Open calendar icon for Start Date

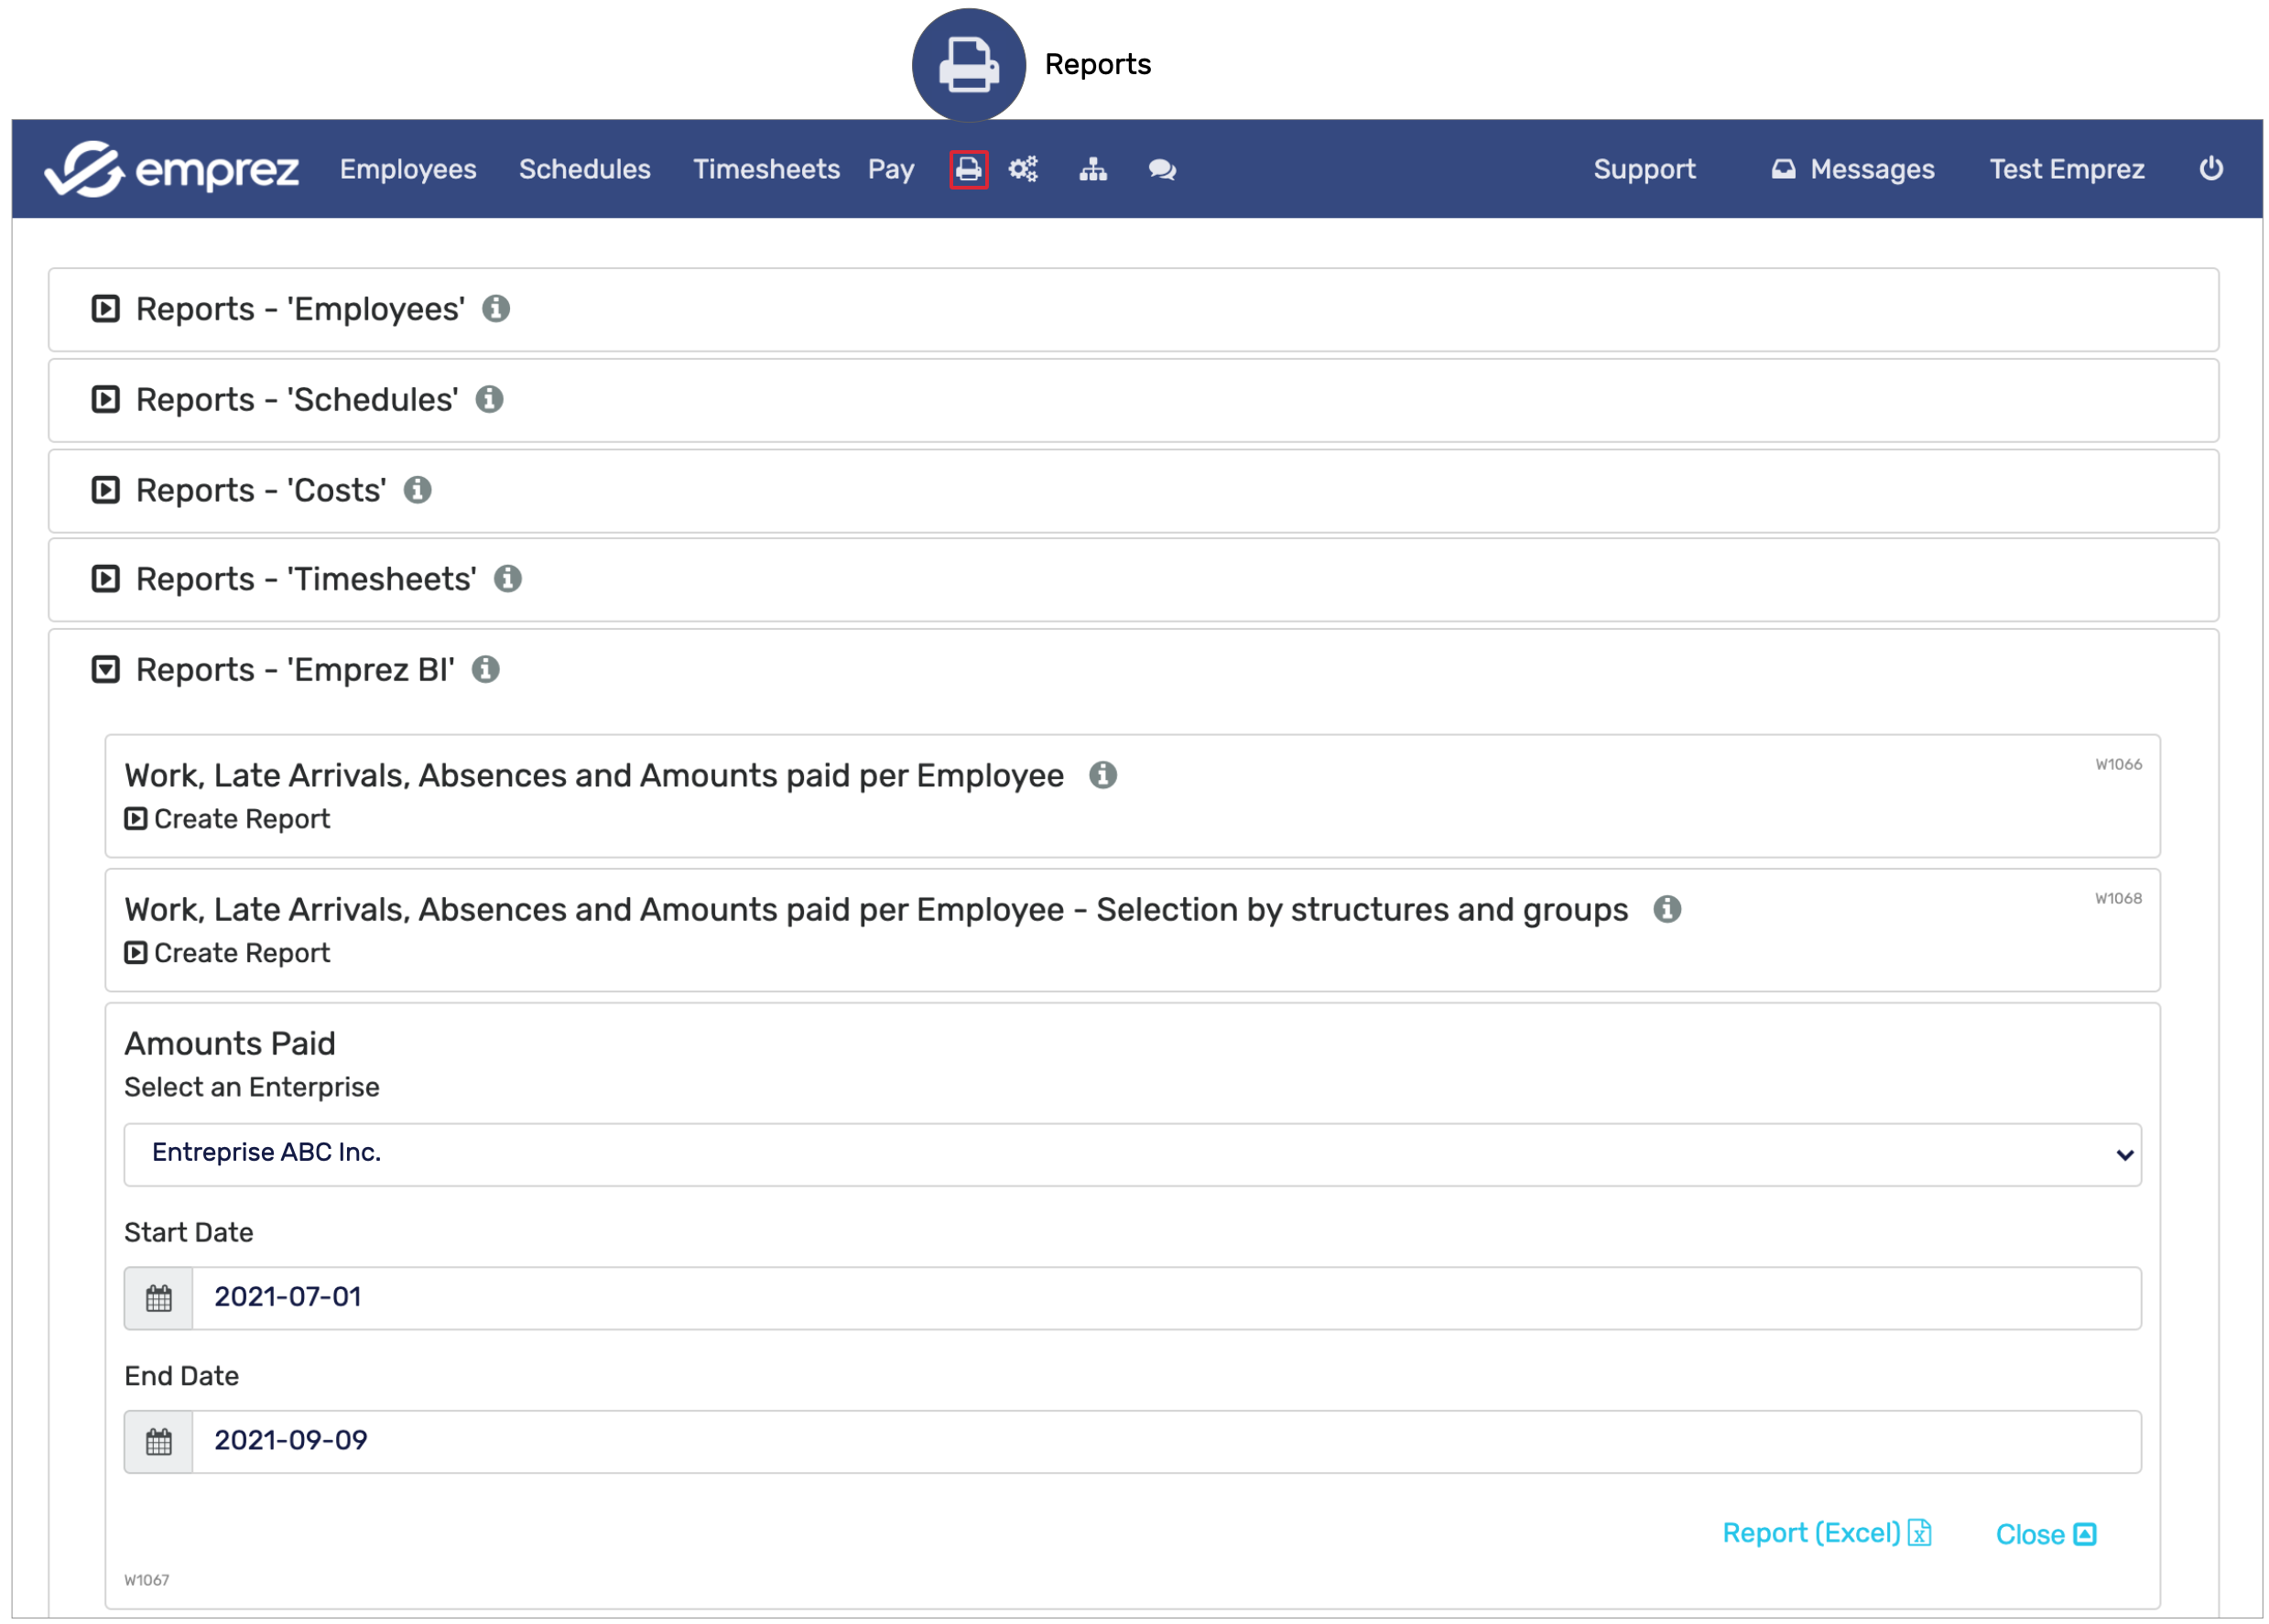click(x=159, y=1298)
